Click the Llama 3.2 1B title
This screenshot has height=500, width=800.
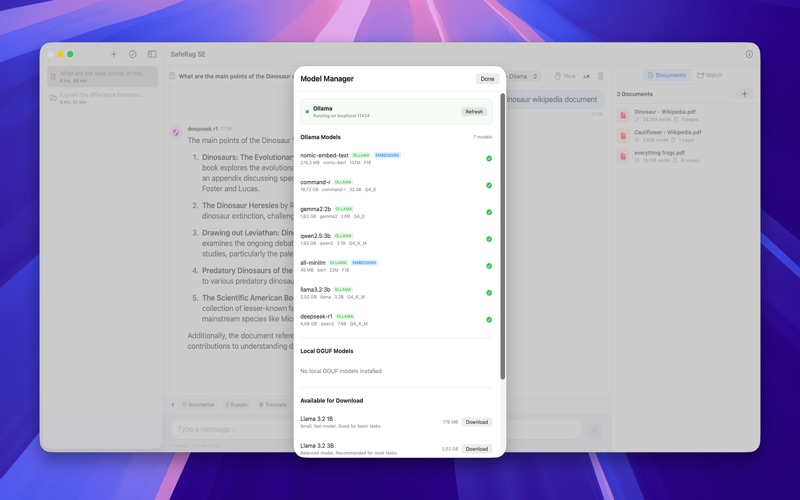[316, 419]
